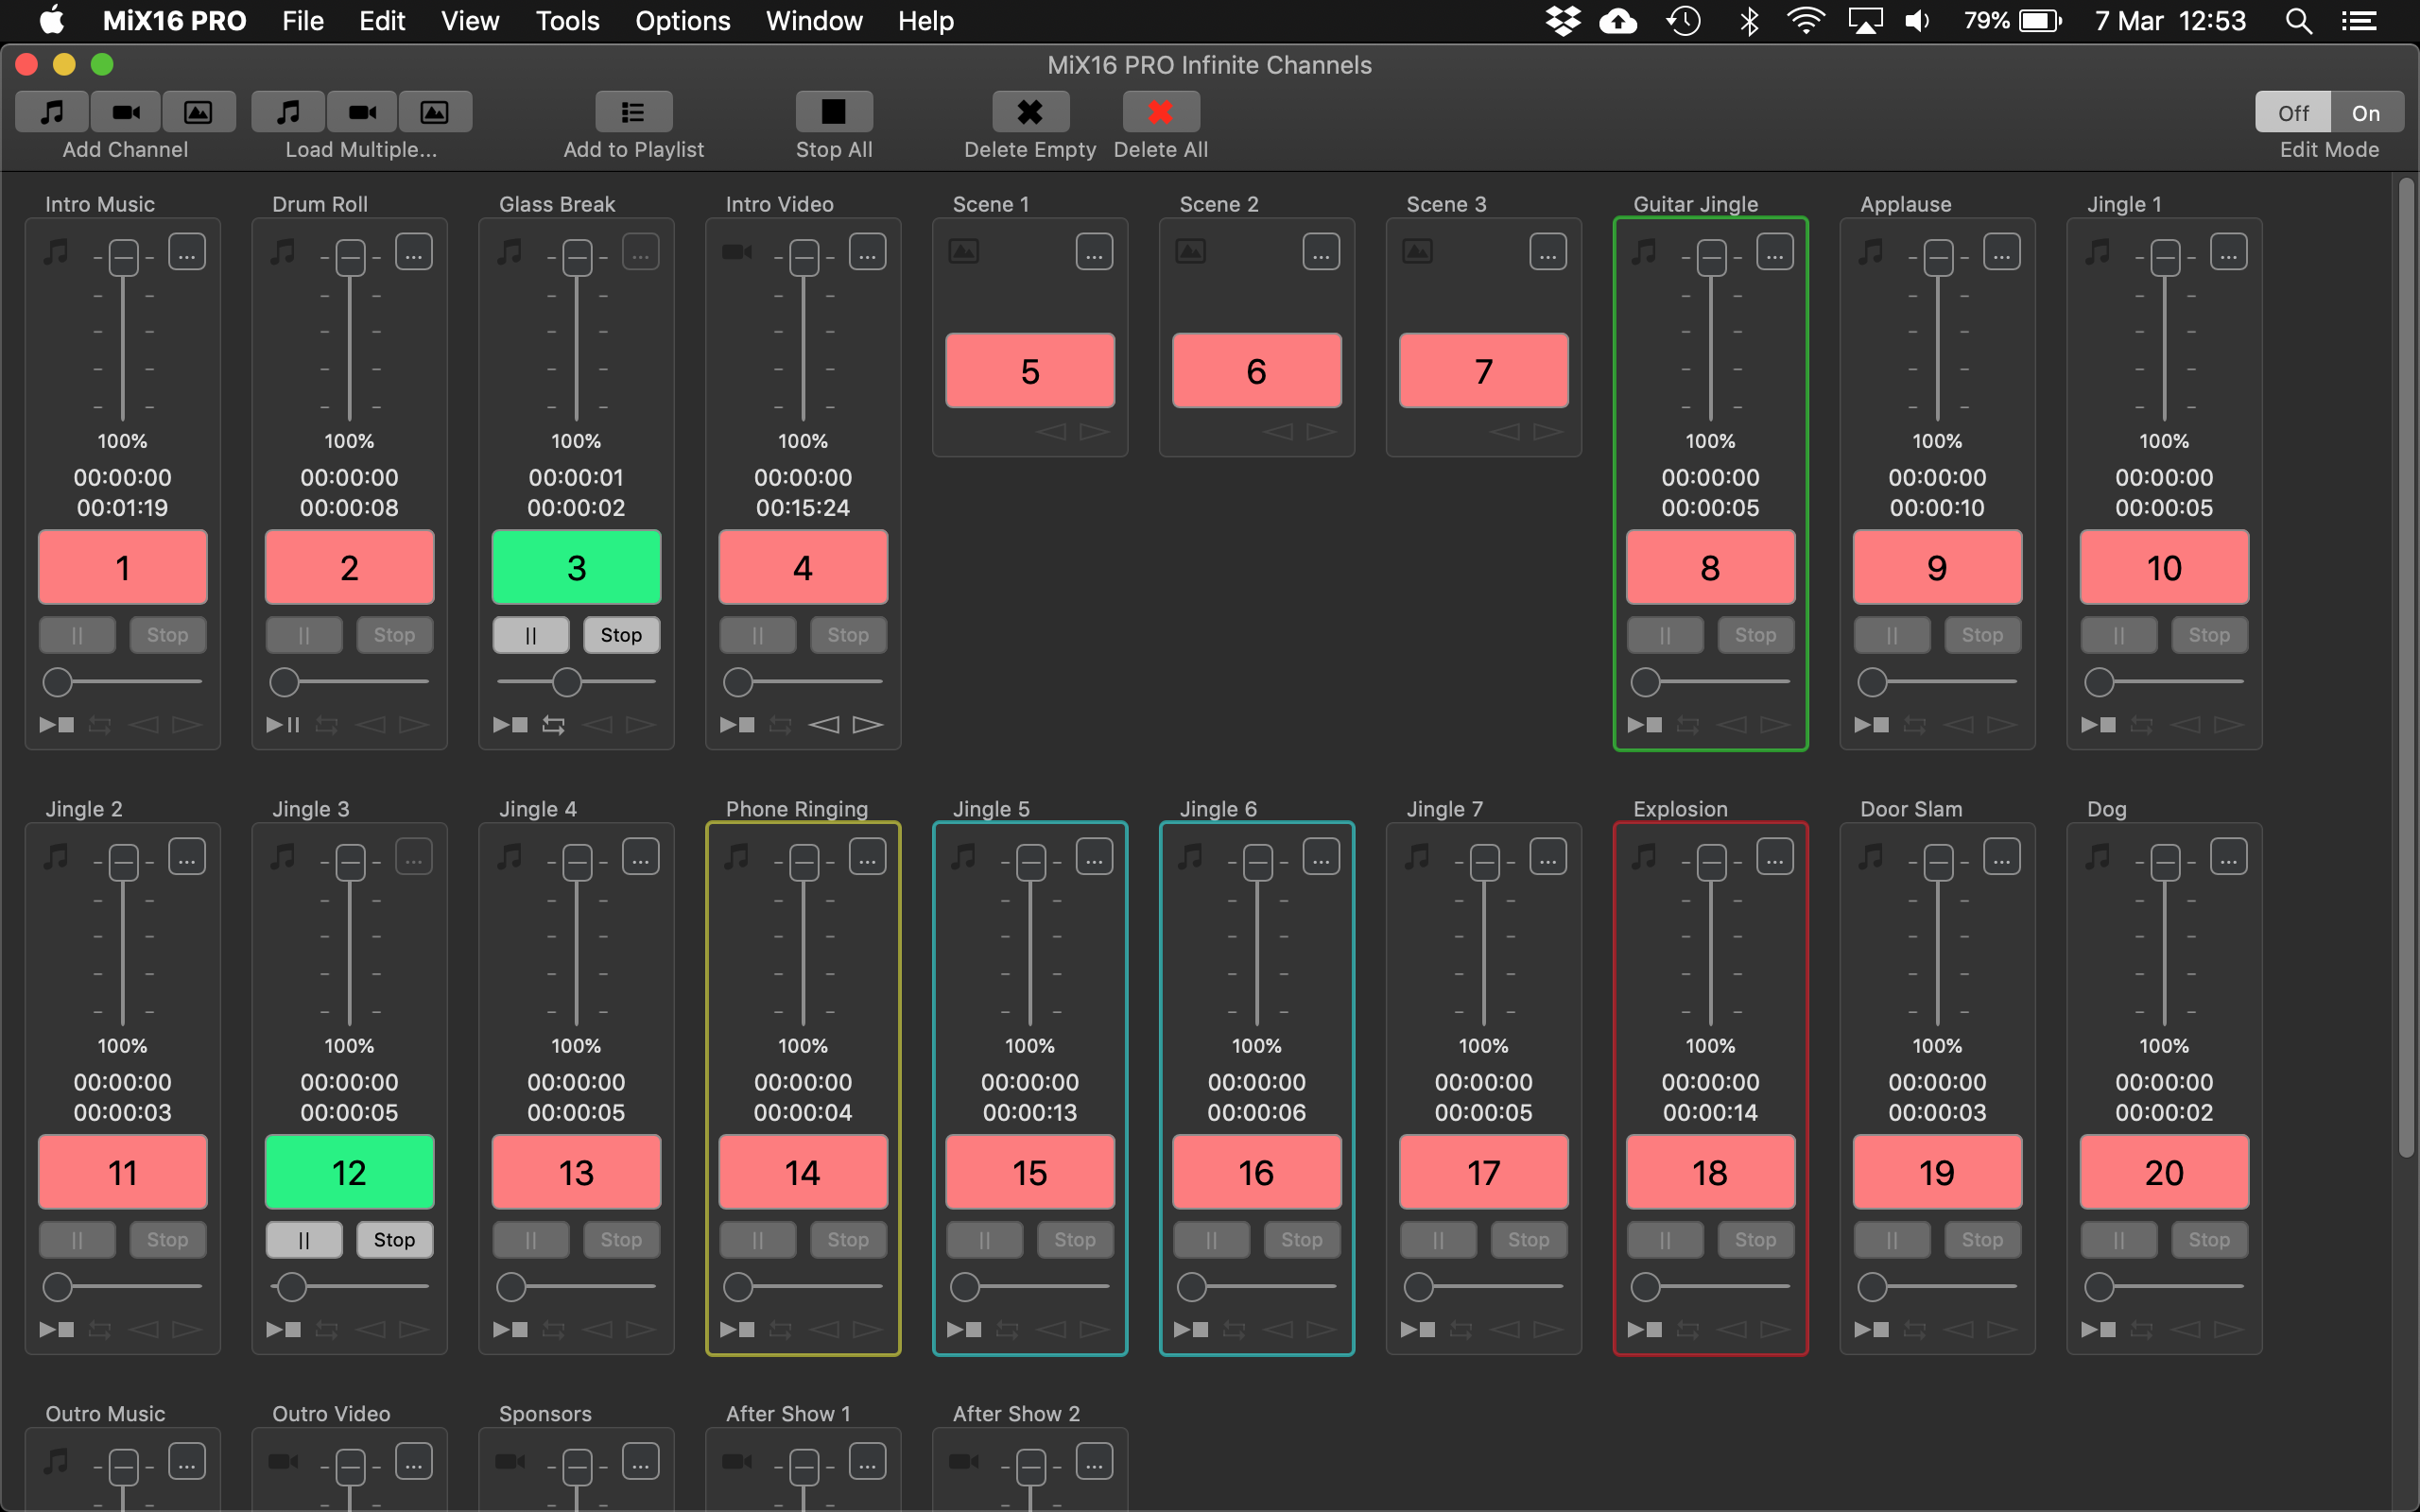Switch Edit Mode to Off

click(2293, 113)
